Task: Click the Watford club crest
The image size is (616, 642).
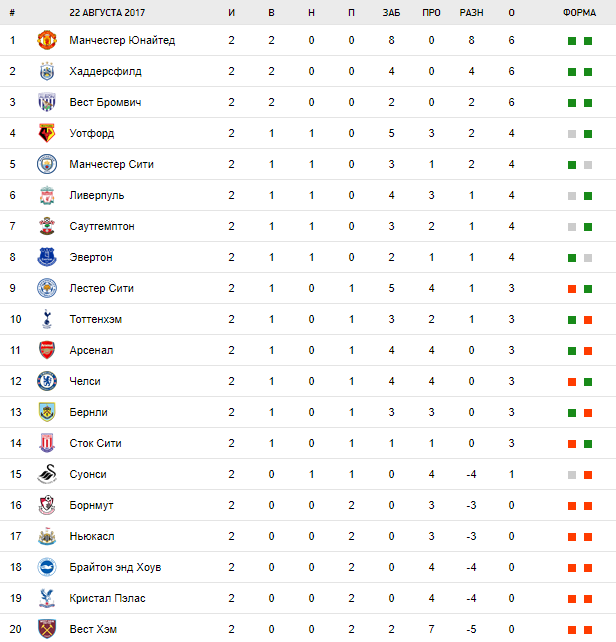Action: (47, 134)
